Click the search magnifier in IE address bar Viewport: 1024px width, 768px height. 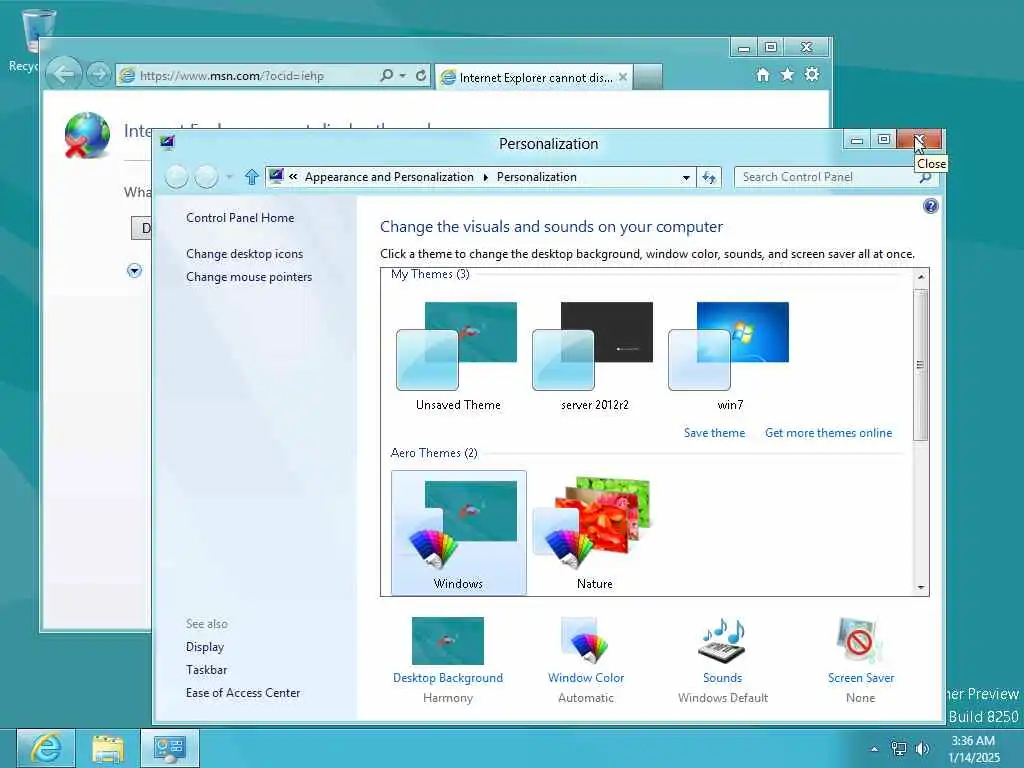[x=387, y=75]
